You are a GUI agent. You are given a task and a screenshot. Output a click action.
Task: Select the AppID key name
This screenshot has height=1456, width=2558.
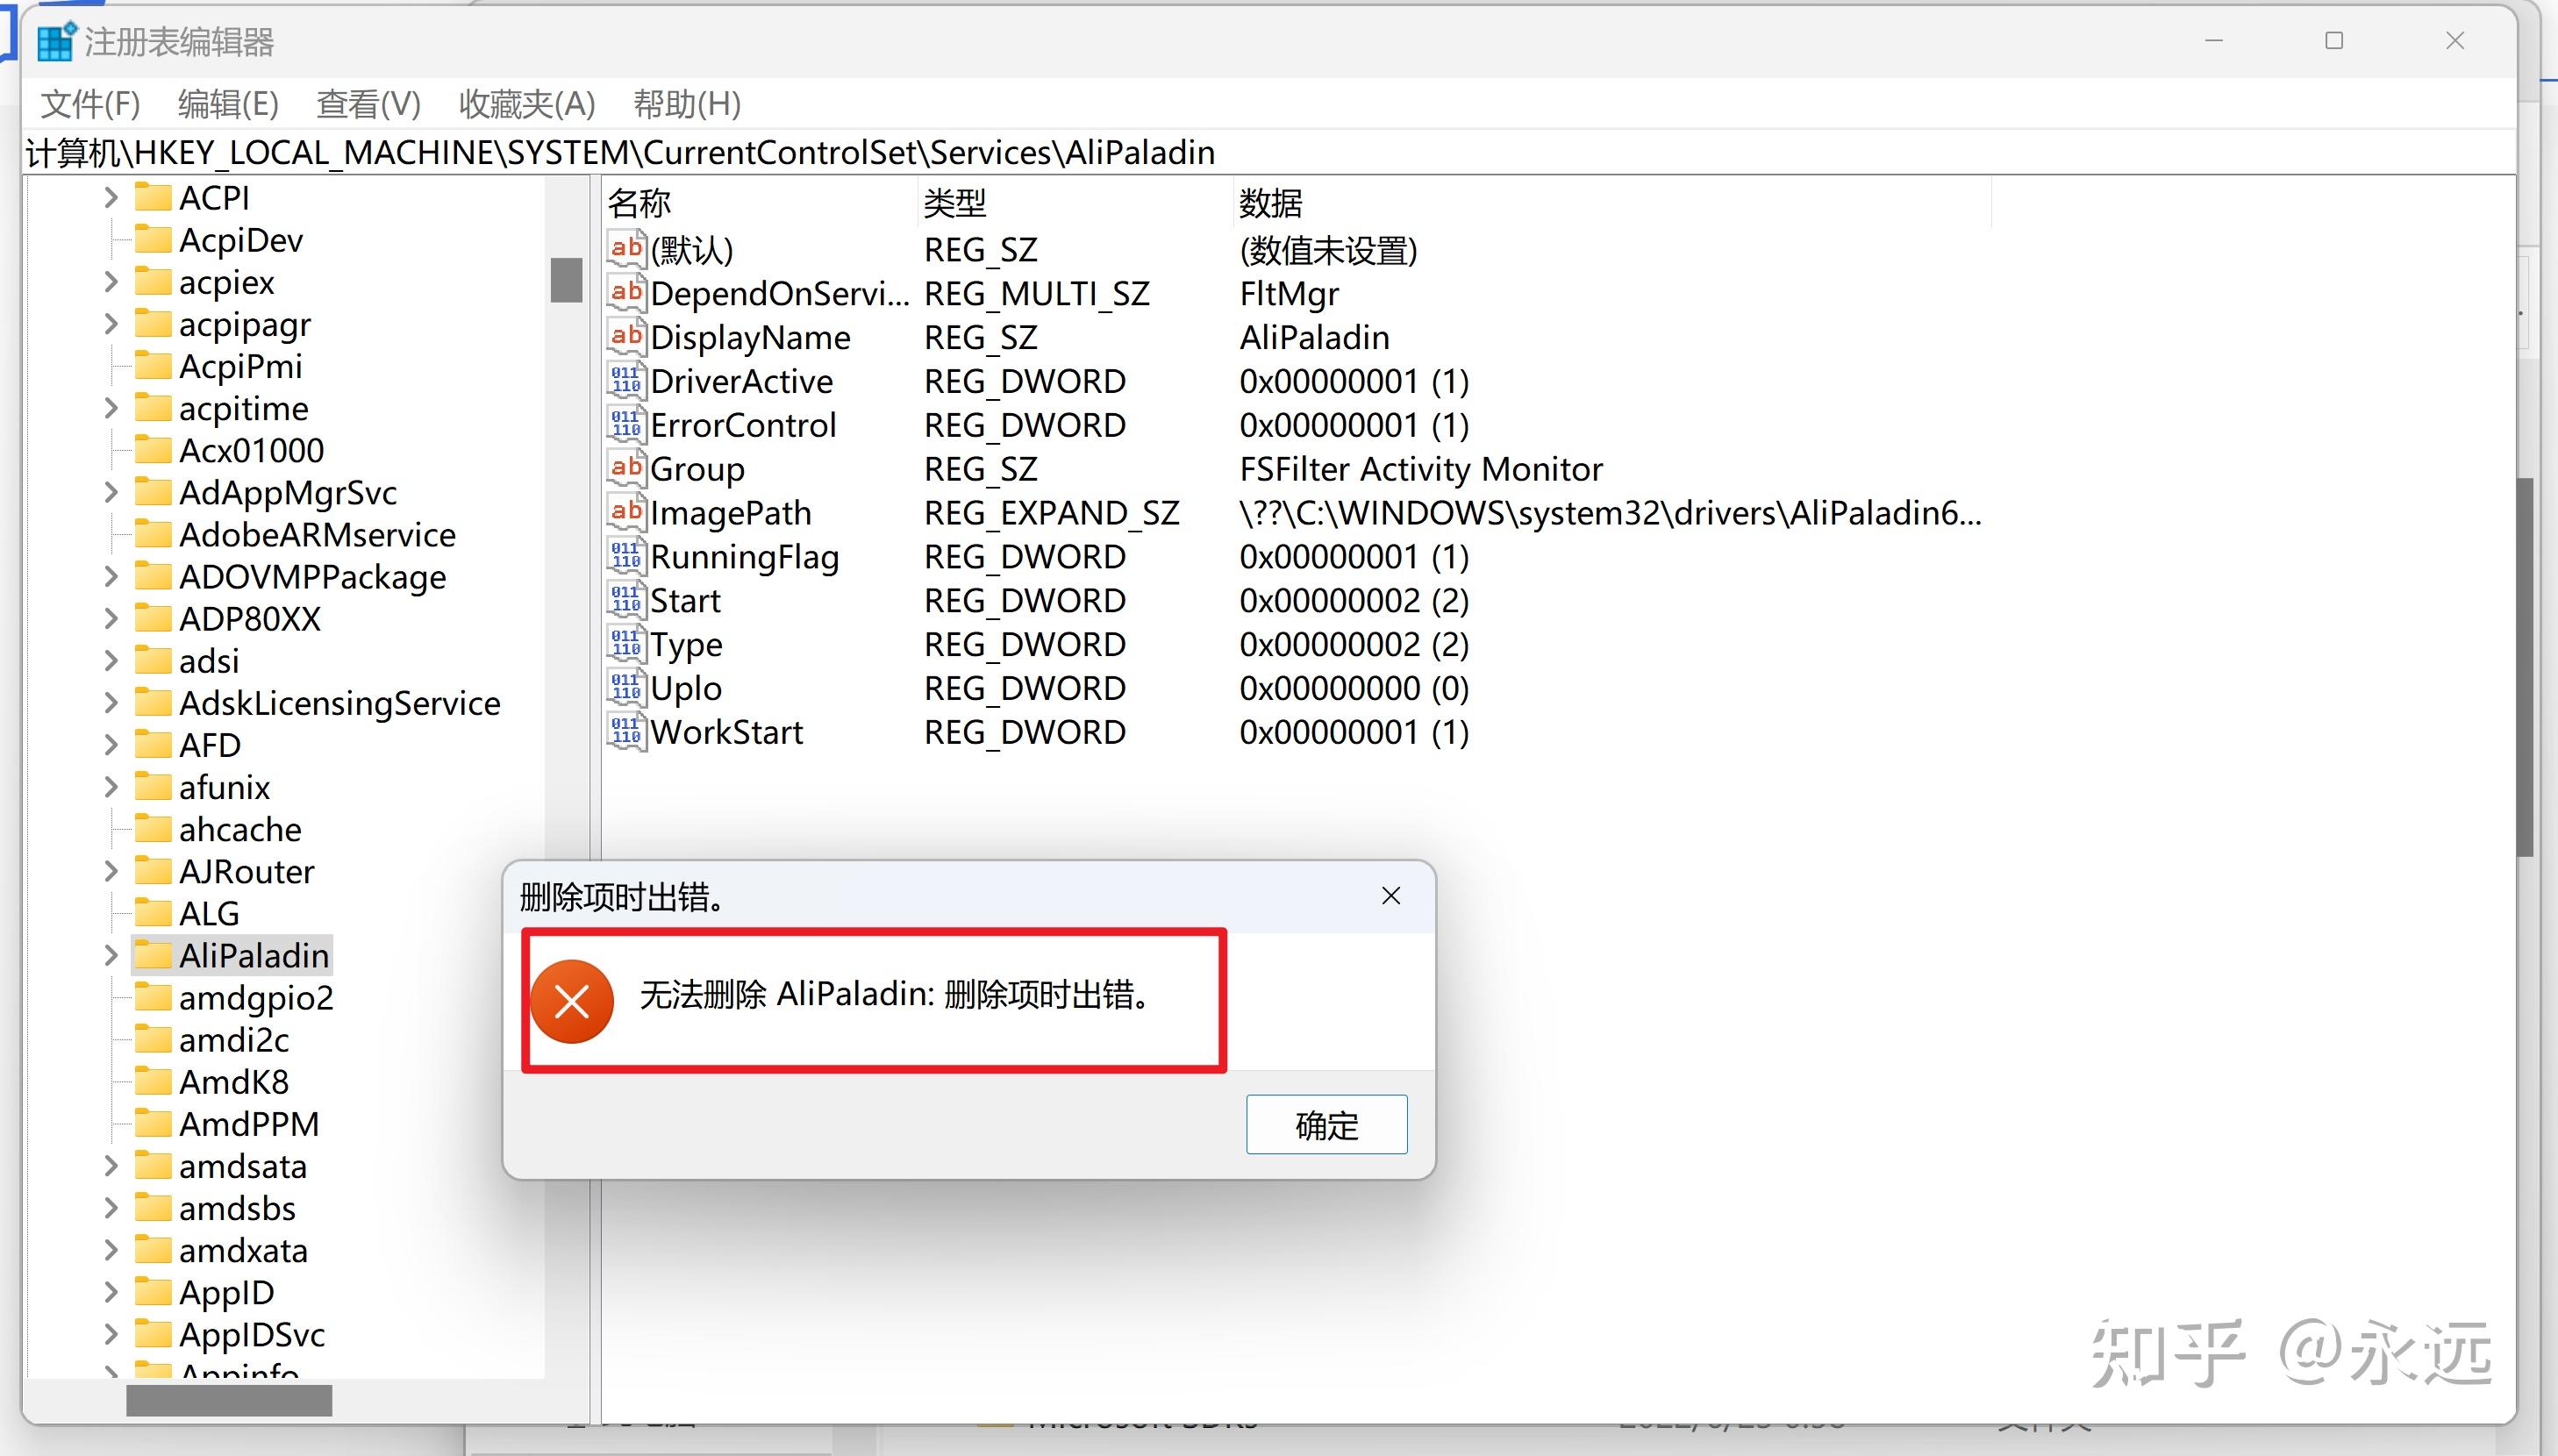point(226,1293)
